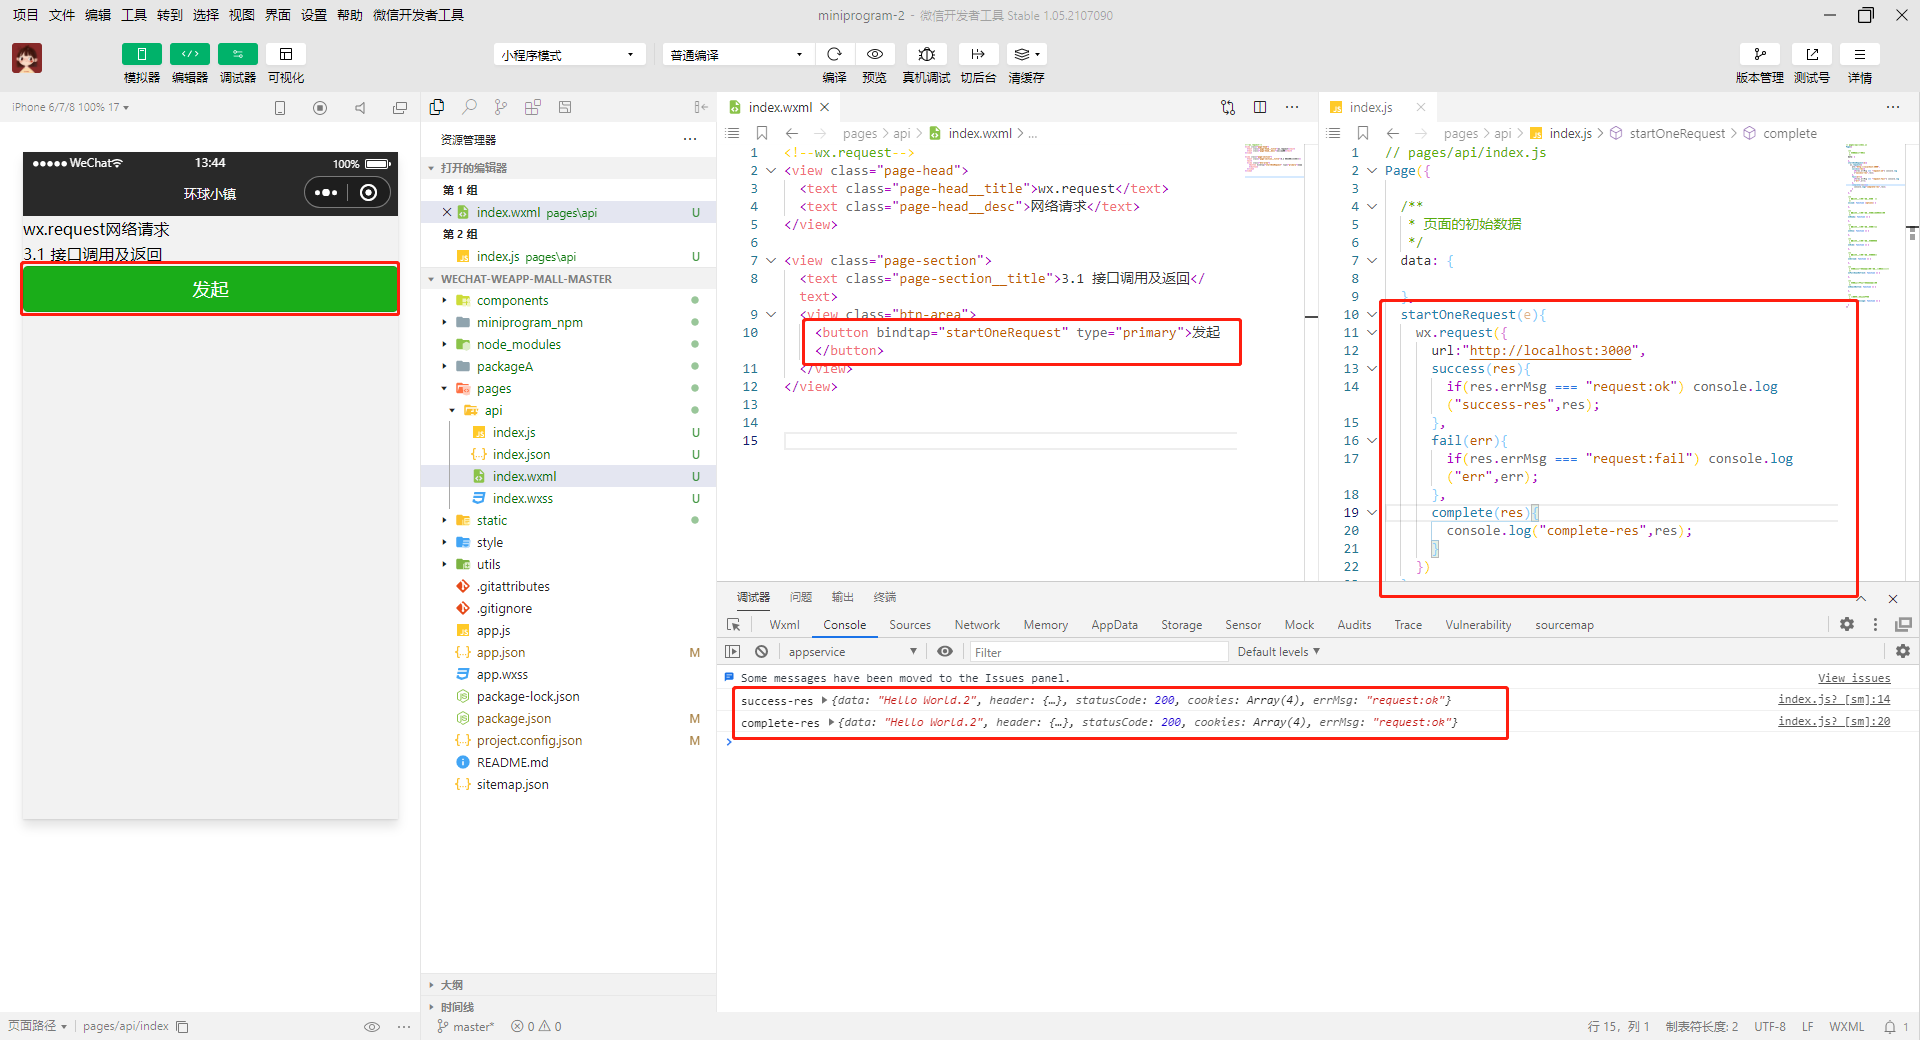This screenshot has height=1040, width=1920.
Task: Open the 微信开发者工具 menu
Action: 418,15
